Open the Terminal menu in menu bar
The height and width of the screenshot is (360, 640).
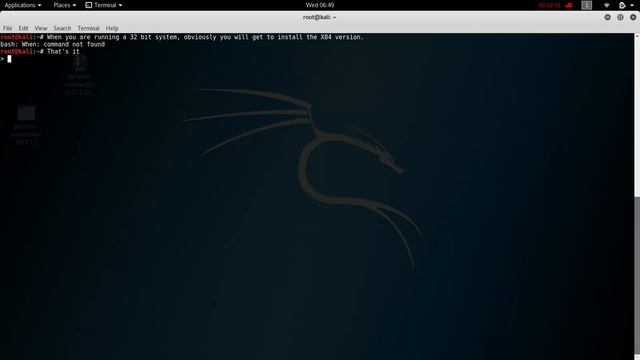tap(88, 28)
